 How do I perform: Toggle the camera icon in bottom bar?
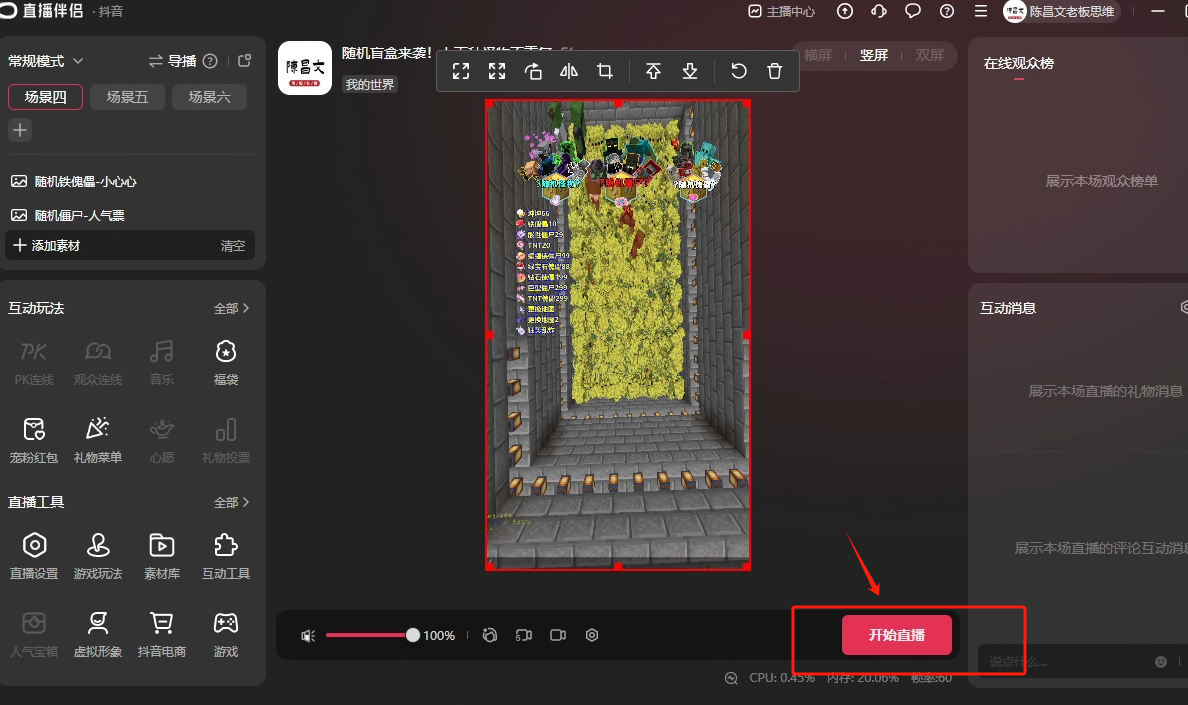(558, 635)
